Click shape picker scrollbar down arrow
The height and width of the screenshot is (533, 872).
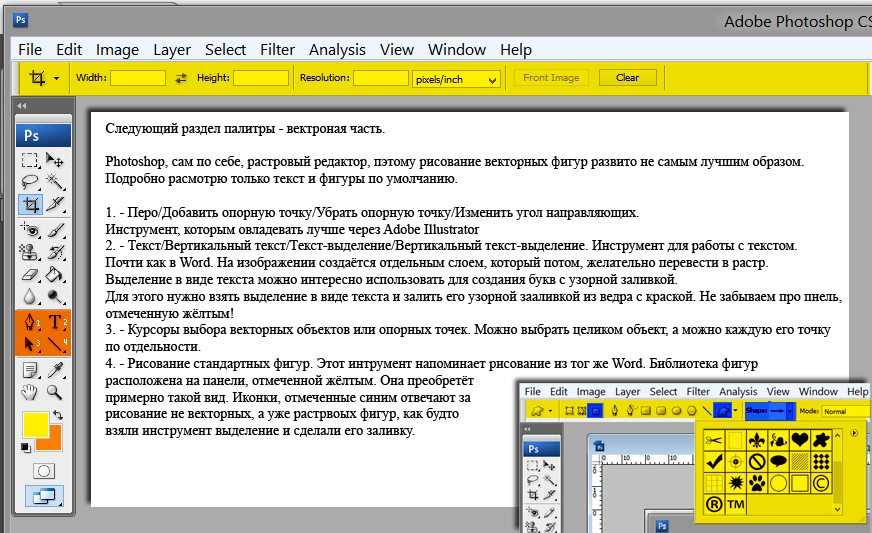click(x=838, y=509)
